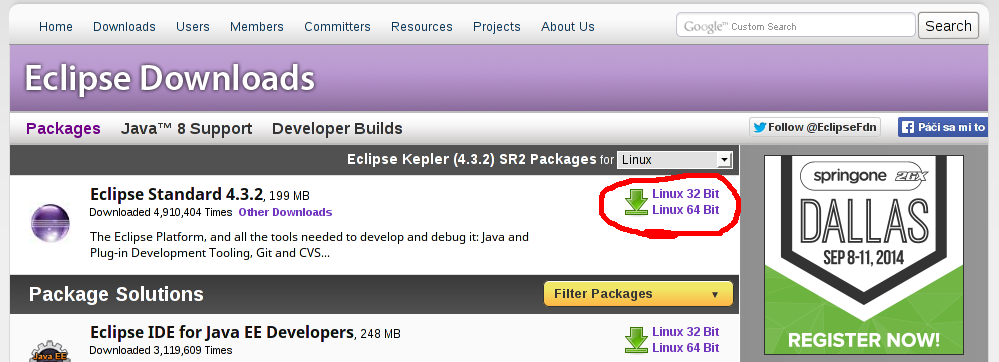Open the Downloads menu item
This screenshot has height=362, width=999.
click(x=124, y=27)
